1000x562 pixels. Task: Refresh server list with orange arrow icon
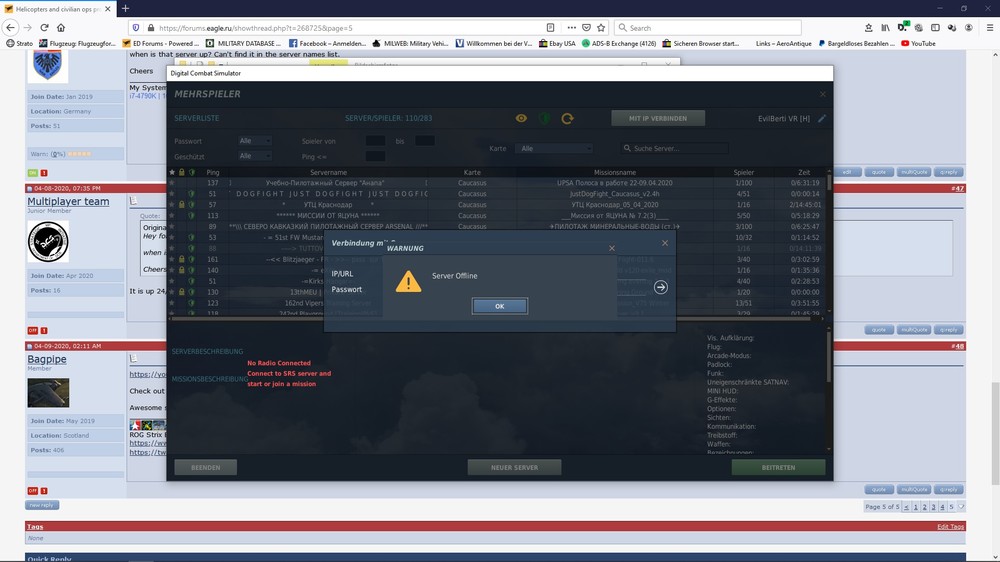pos(567,118)
